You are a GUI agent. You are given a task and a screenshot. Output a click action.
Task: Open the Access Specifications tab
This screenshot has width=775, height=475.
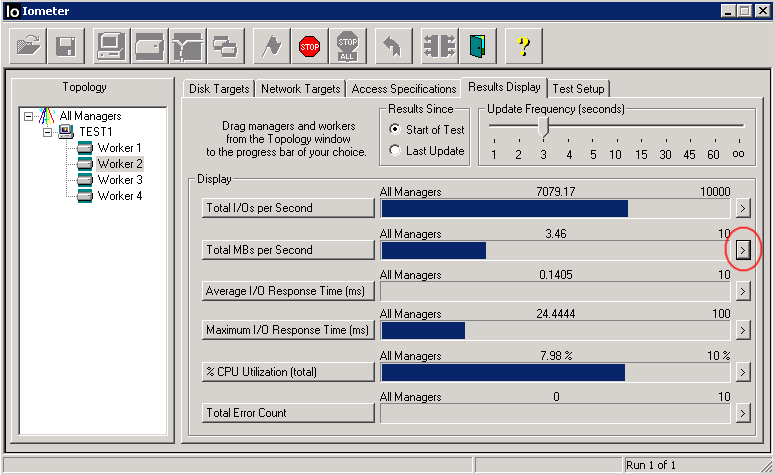coord(403,89)
